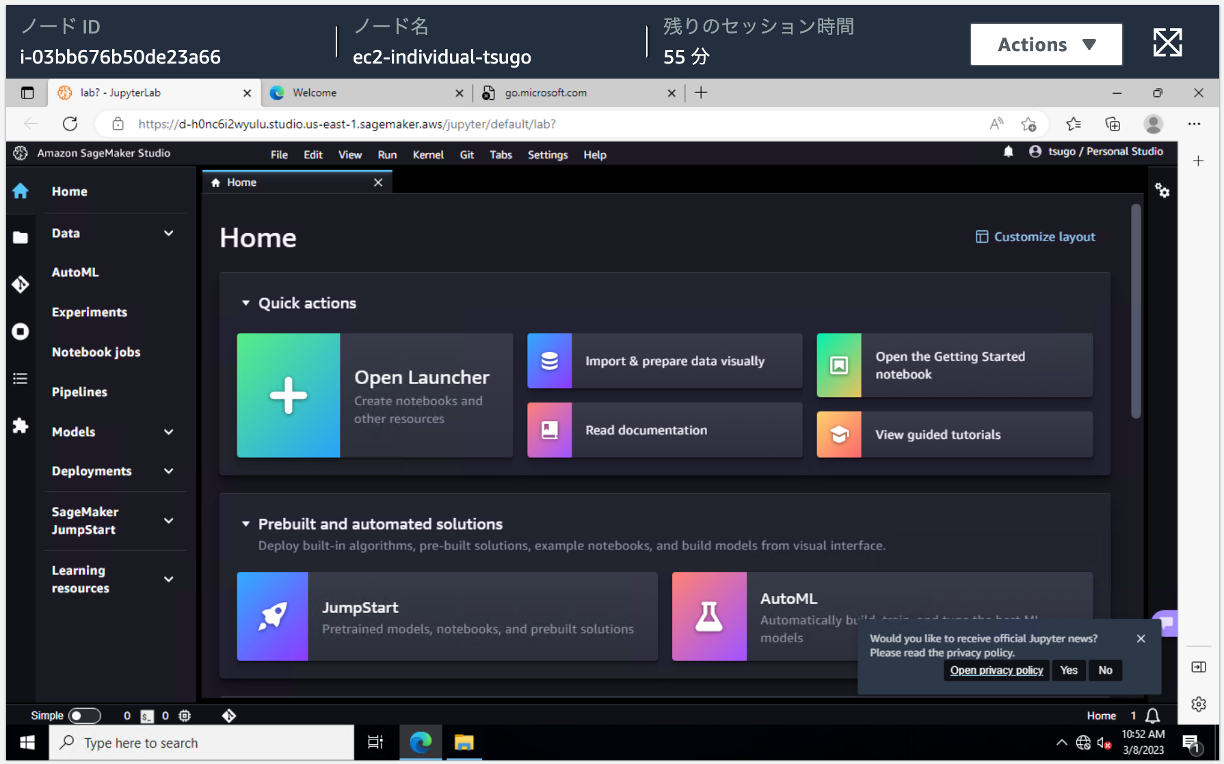Accept Jupyter news with the Yes button

[x=1068, y=670]
